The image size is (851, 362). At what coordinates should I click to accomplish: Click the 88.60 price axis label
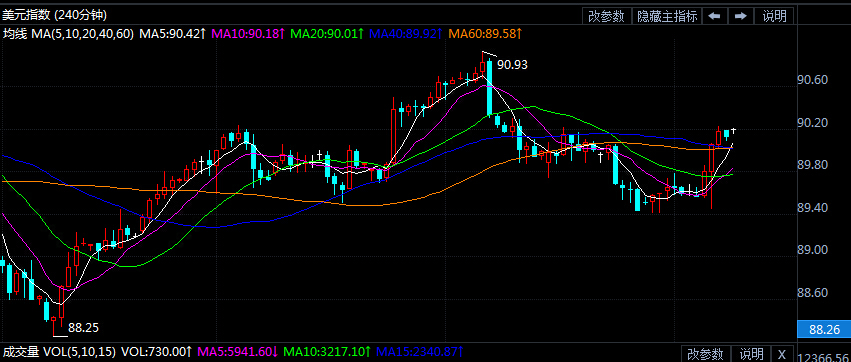(812, 293)
